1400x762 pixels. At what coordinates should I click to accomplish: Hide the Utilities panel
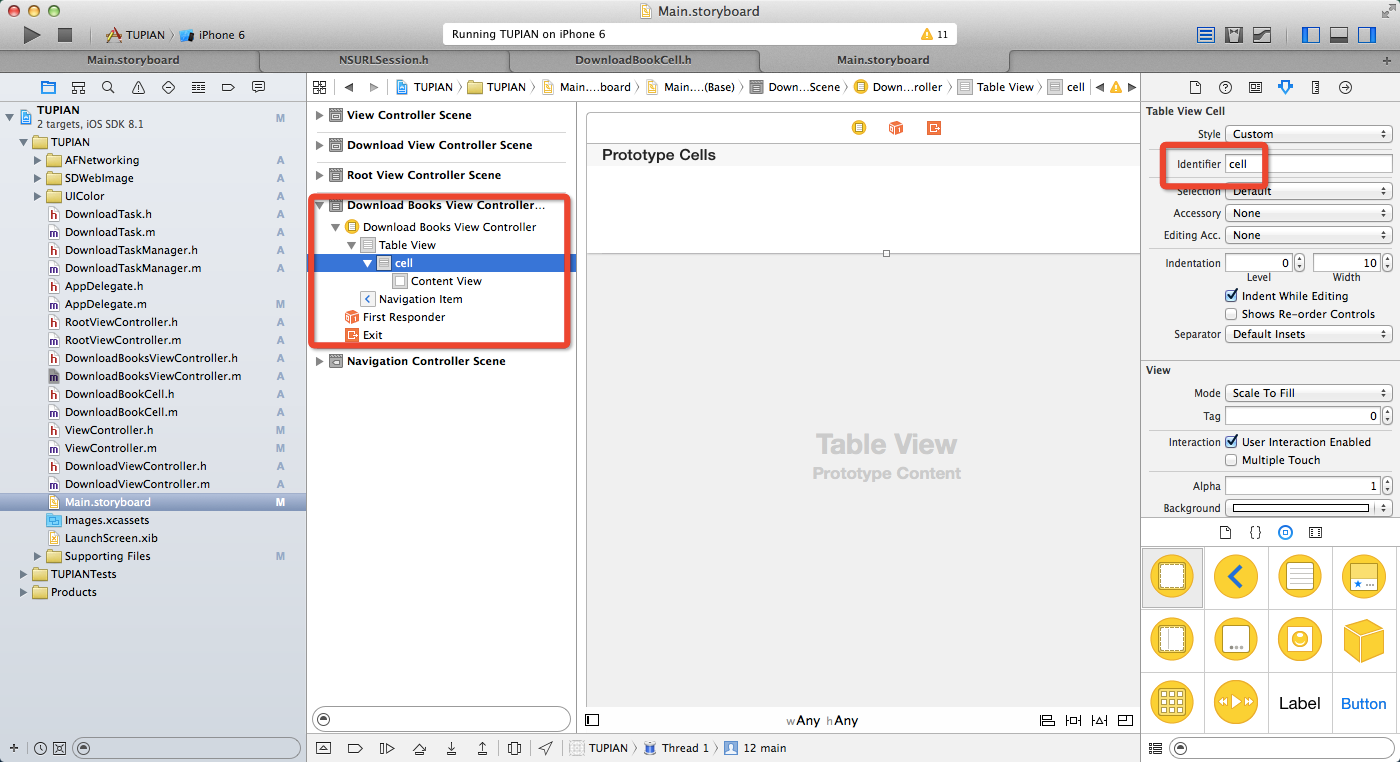tap(1367, 35)
